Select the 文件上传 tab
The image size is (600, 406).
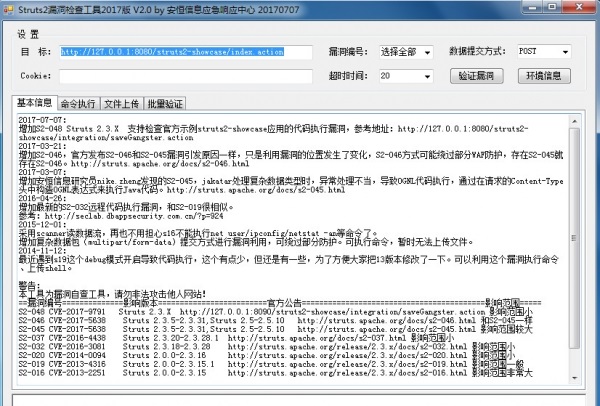[x=122, y=104]
